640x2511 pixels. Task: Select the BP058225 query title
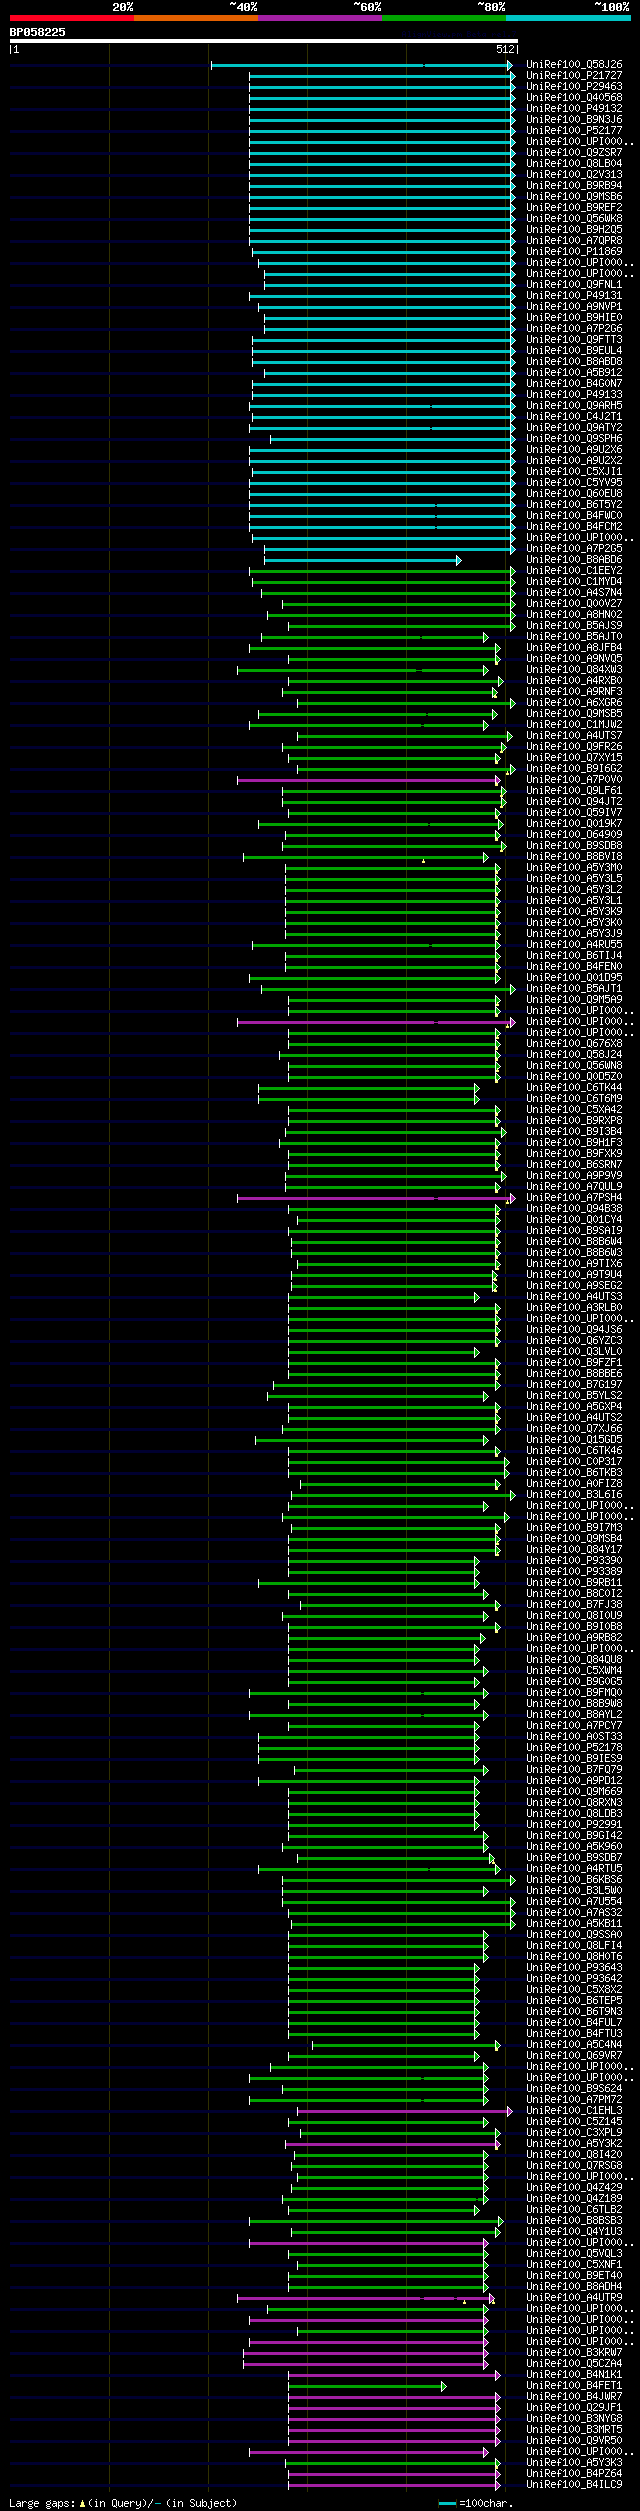click(x=38, y=32)
